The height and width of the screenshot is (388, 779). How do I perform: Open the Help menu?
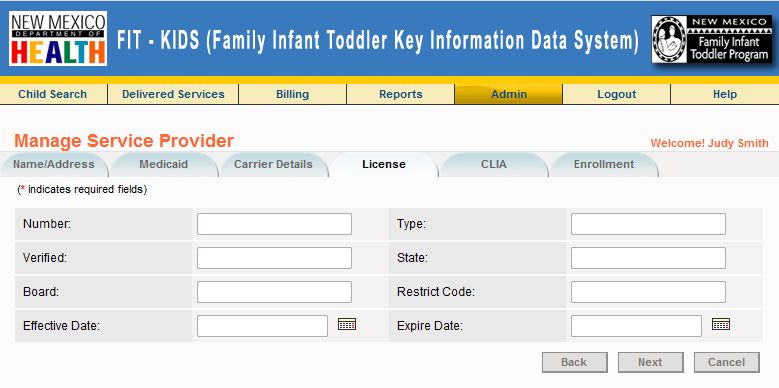[725, 94]
